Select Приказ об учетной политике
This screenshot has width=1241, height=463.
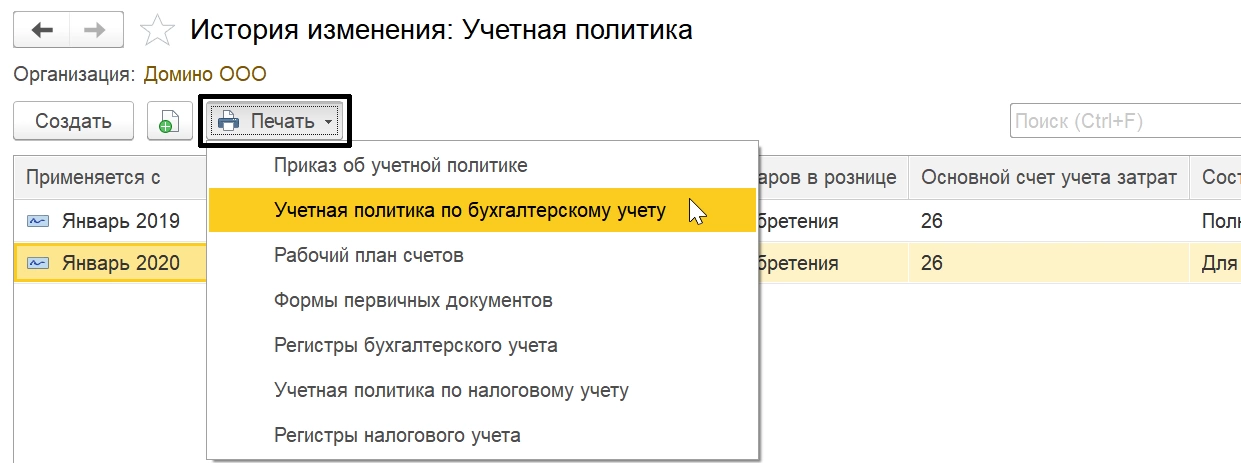point(400,165)
